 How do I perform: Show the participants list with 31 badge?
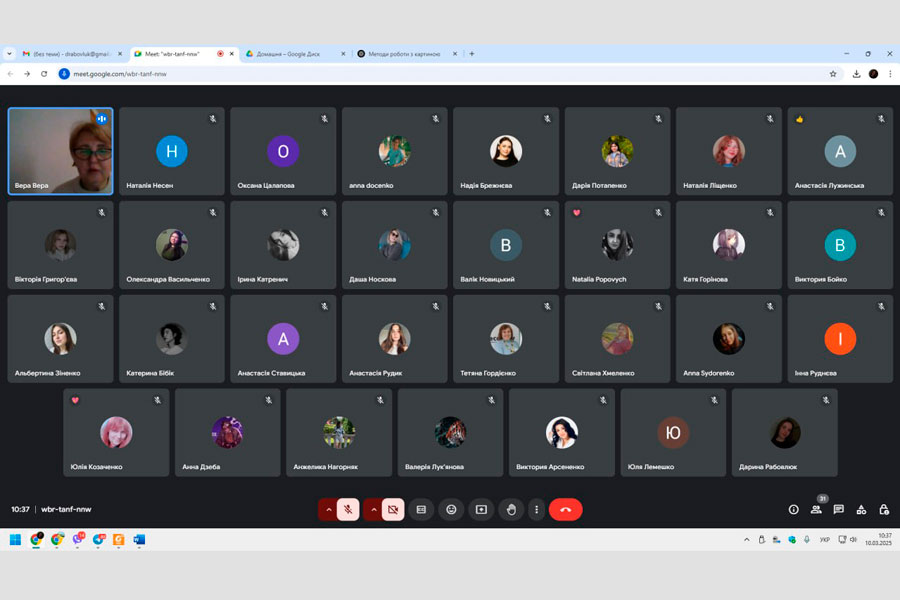point(816,509)
